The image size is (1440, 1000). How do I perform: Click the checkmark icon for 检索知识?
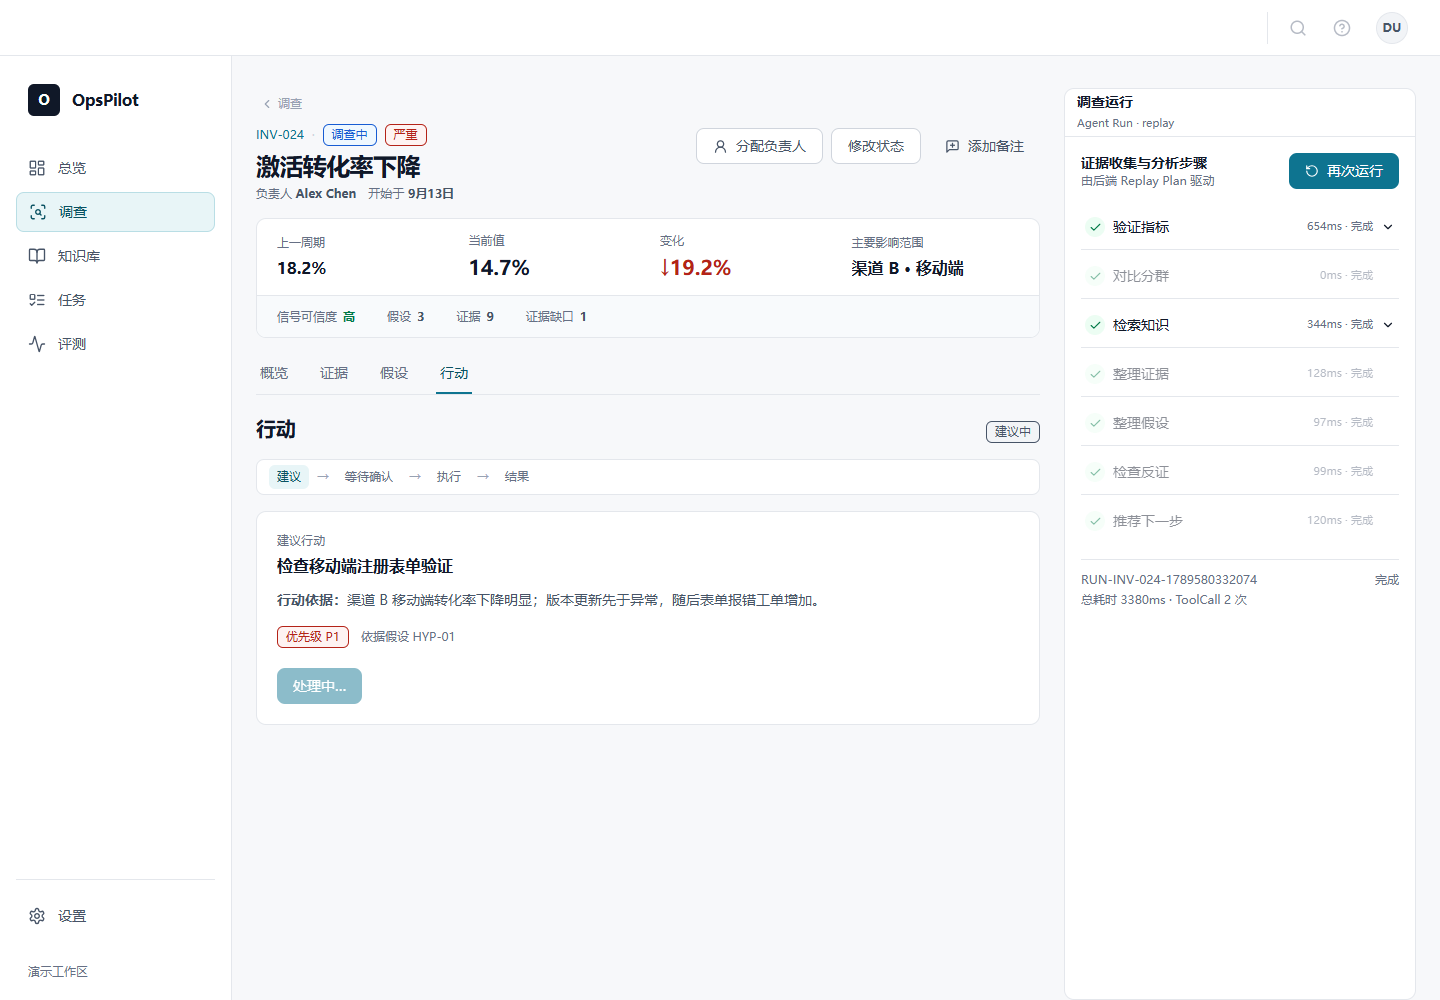(1096, 325)
